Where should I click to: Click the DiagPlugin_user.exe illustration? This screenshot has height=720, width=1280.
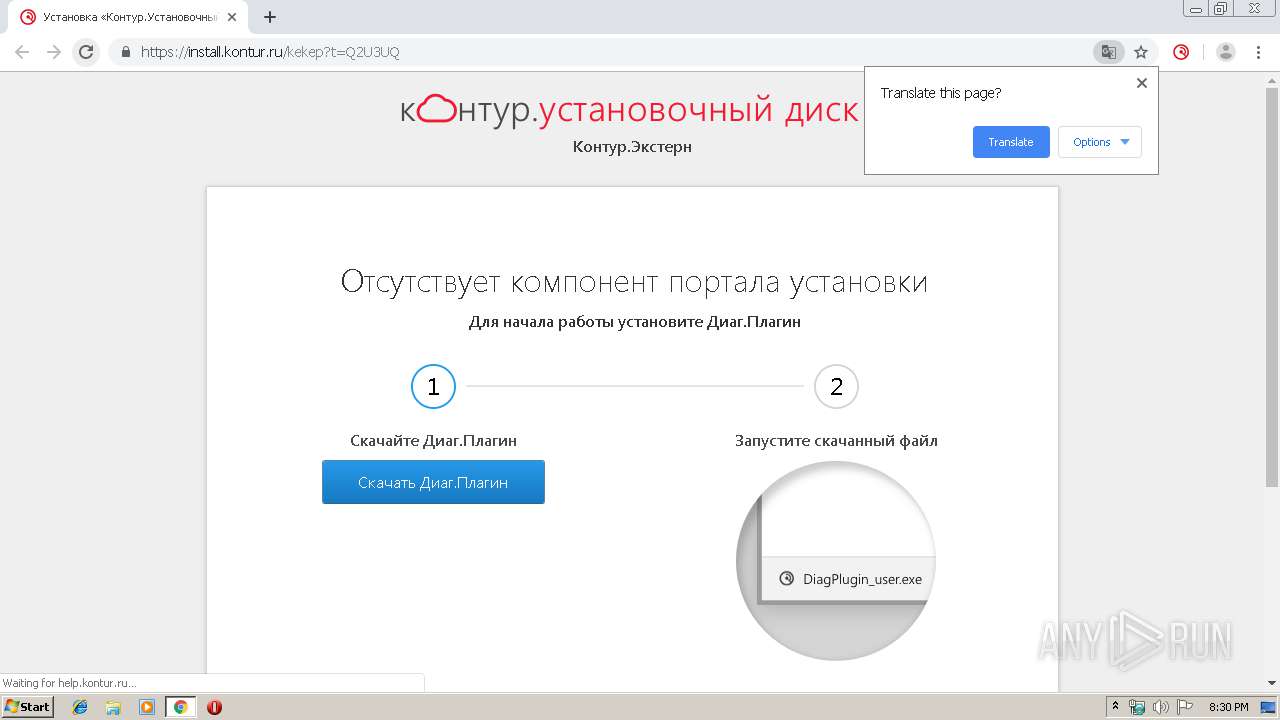(x=836, y=560)
